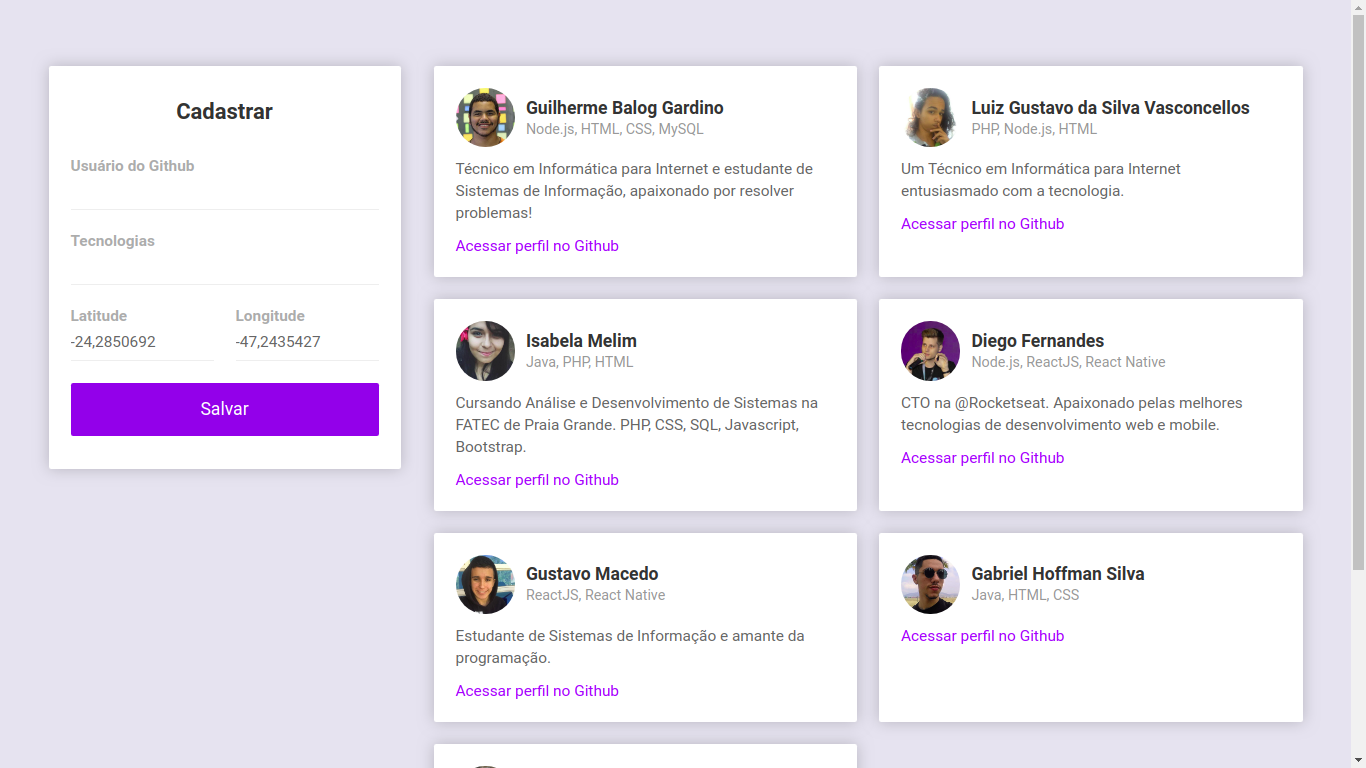
Task: Click Guilherme's bio about Sistemas de Informação
Action: click(634, 191)
